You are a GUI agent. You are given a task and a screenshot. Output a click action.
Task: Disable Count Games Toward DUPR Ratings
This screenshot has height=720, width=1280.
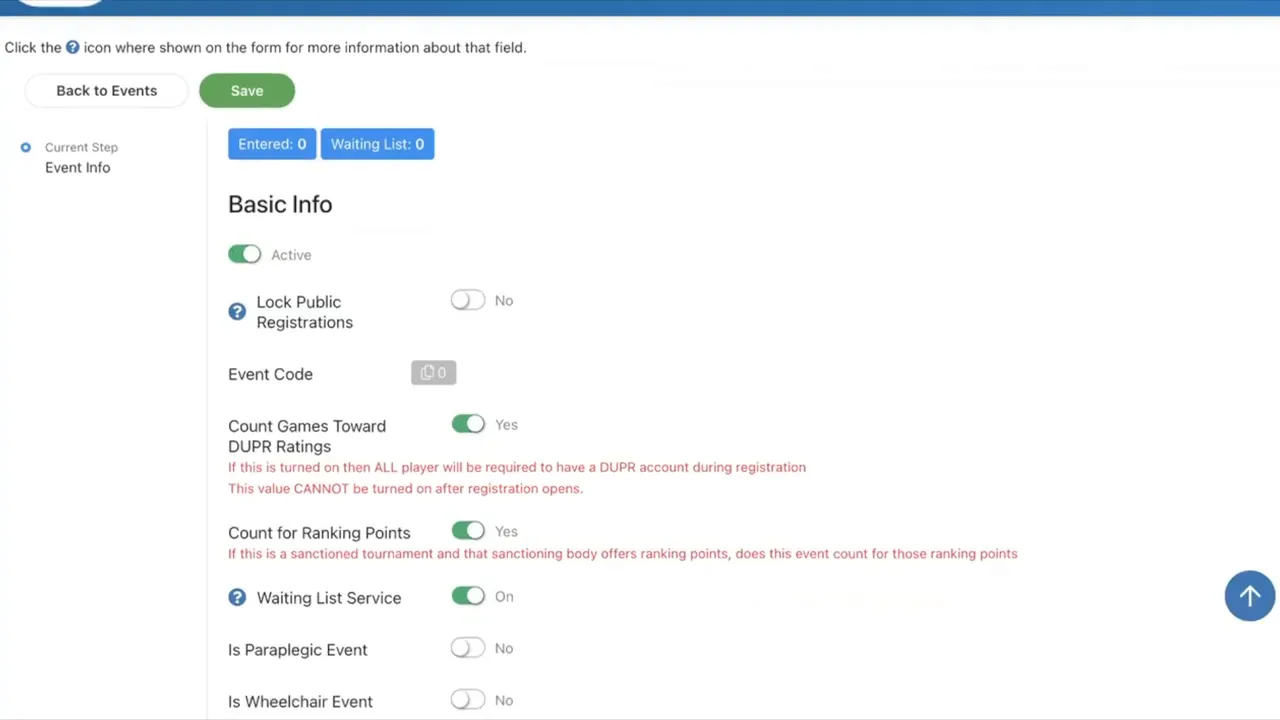(467, 424)
